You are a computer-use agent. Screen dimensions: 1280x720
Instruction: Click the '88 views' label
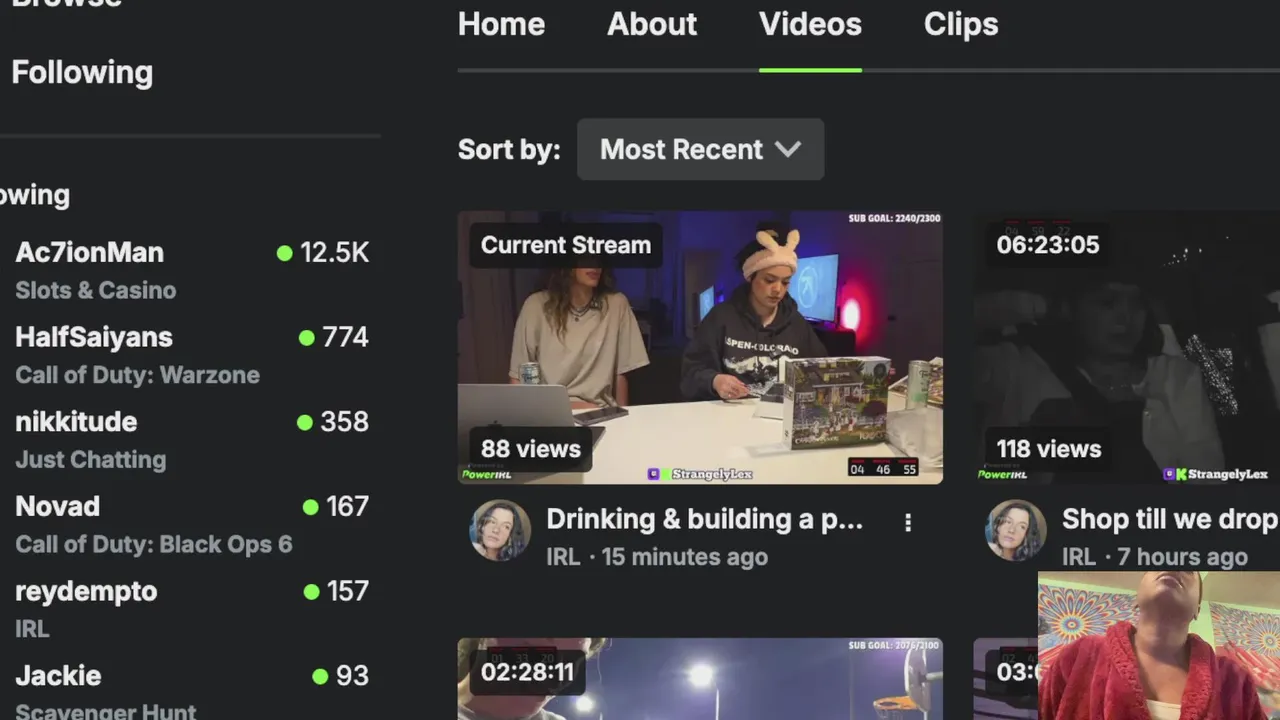point(531,449)
